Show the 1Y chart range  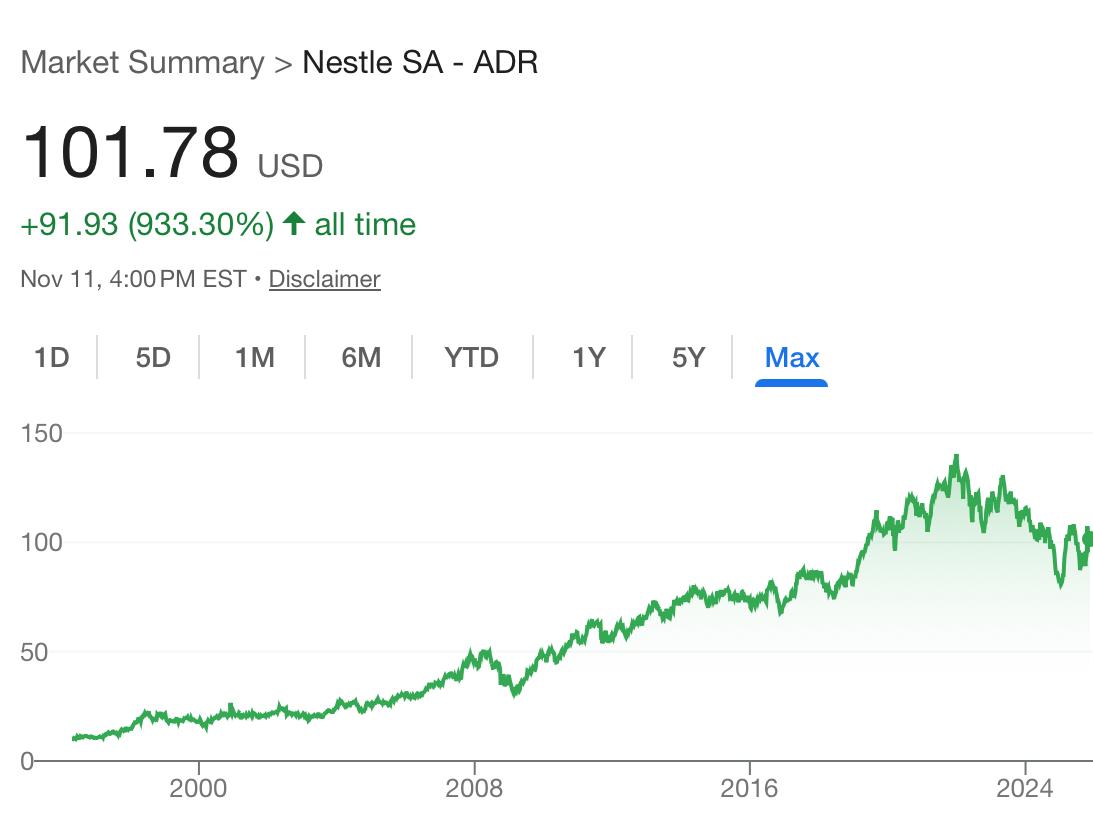point(588,357)
